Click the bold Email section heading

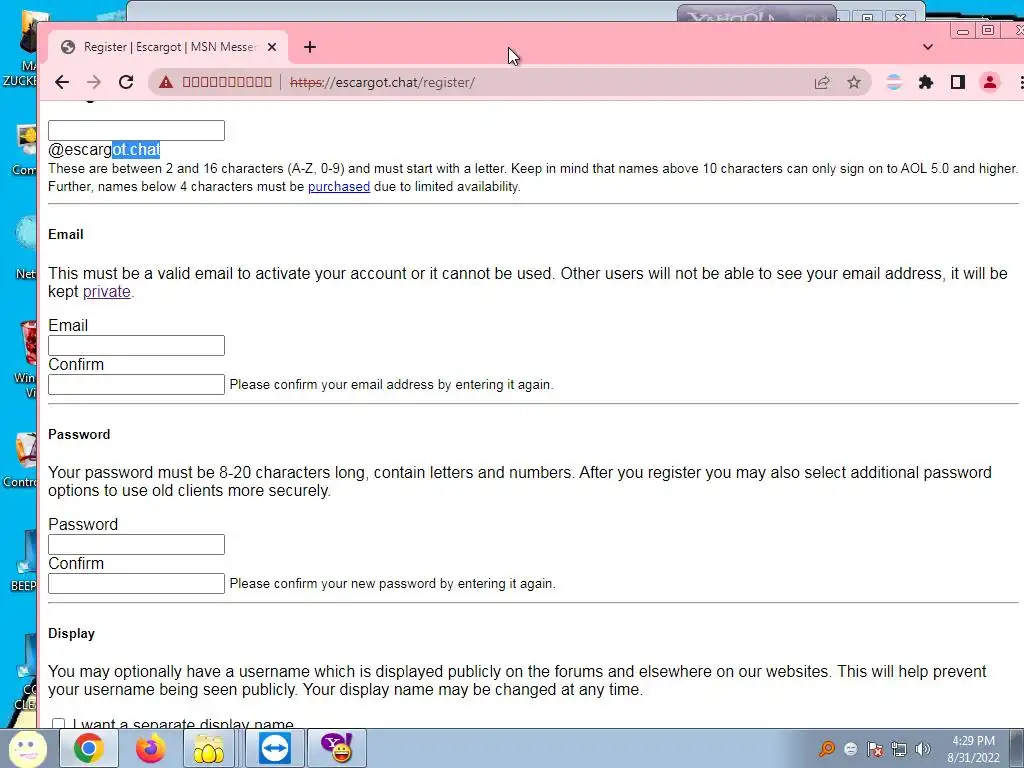[x=66, y=234]
